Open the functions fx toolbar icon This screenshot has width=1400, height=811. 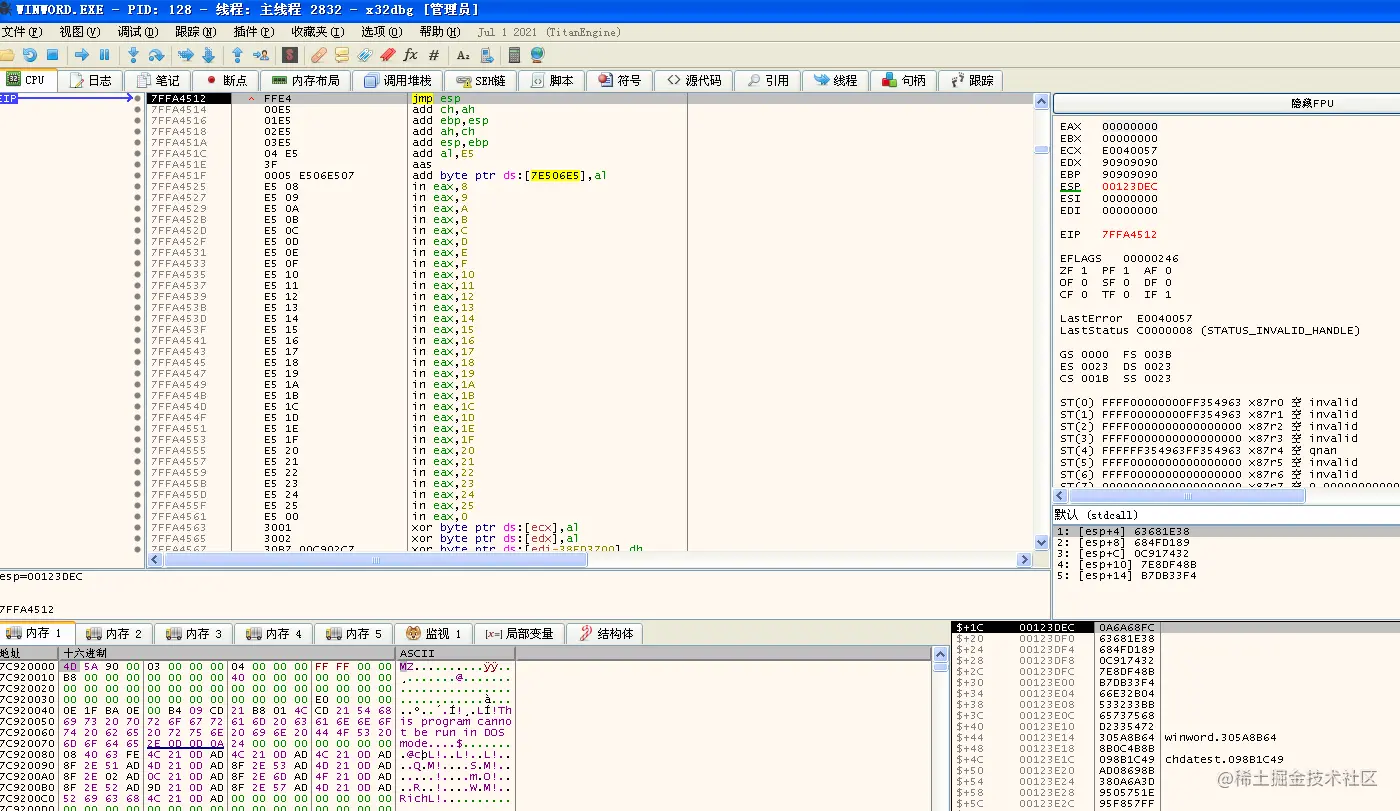pos(410,55)
